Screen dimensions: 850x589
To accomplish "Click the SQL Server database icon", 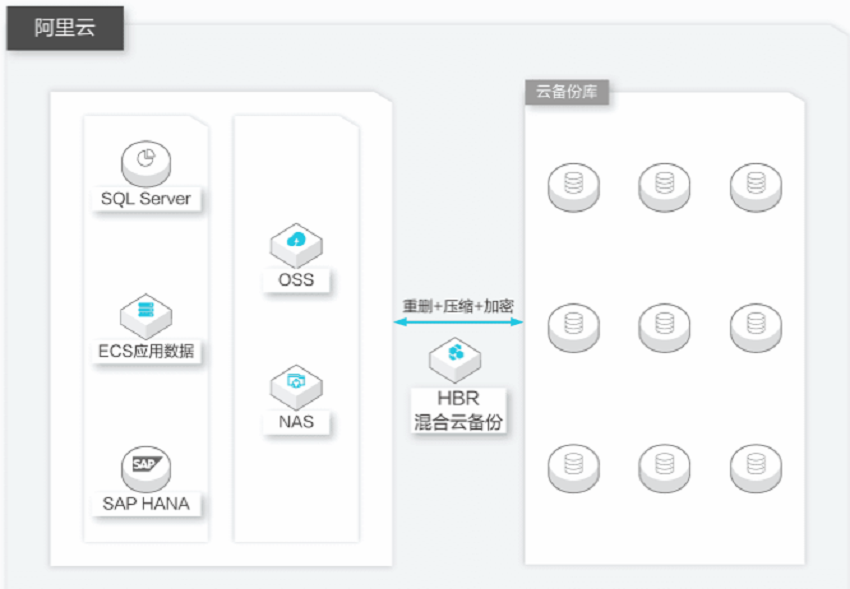I will click(x=146, y=163).
